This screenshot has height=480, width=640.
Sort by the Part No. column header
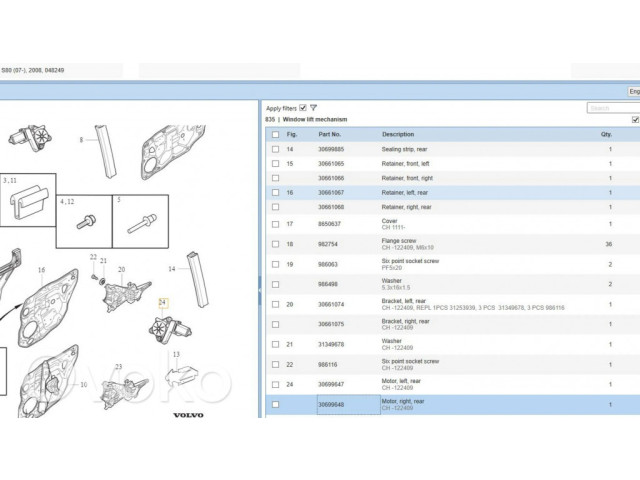(x=330, y=134)
